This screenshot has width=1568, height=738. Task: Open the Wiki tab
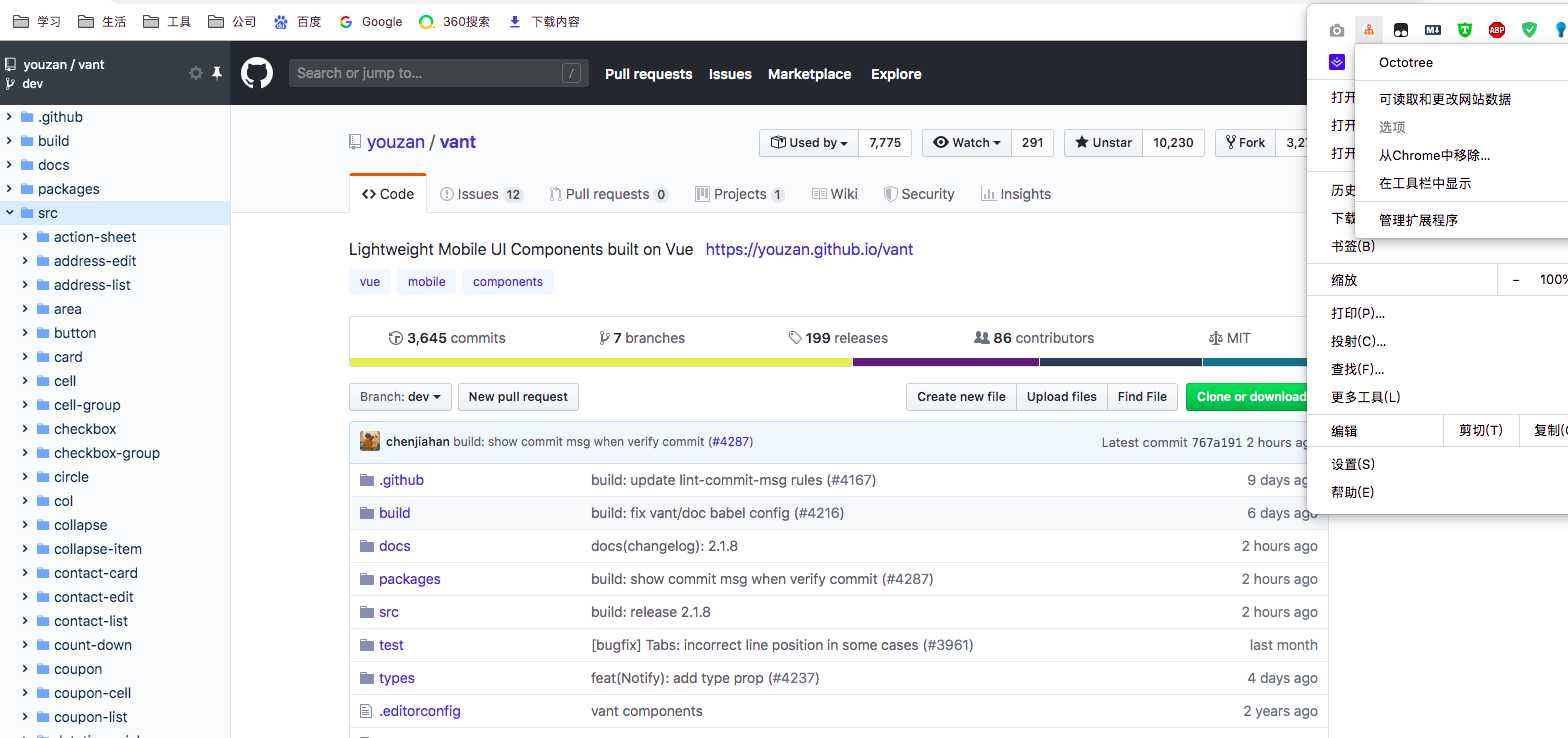click(x=835, y=194)
